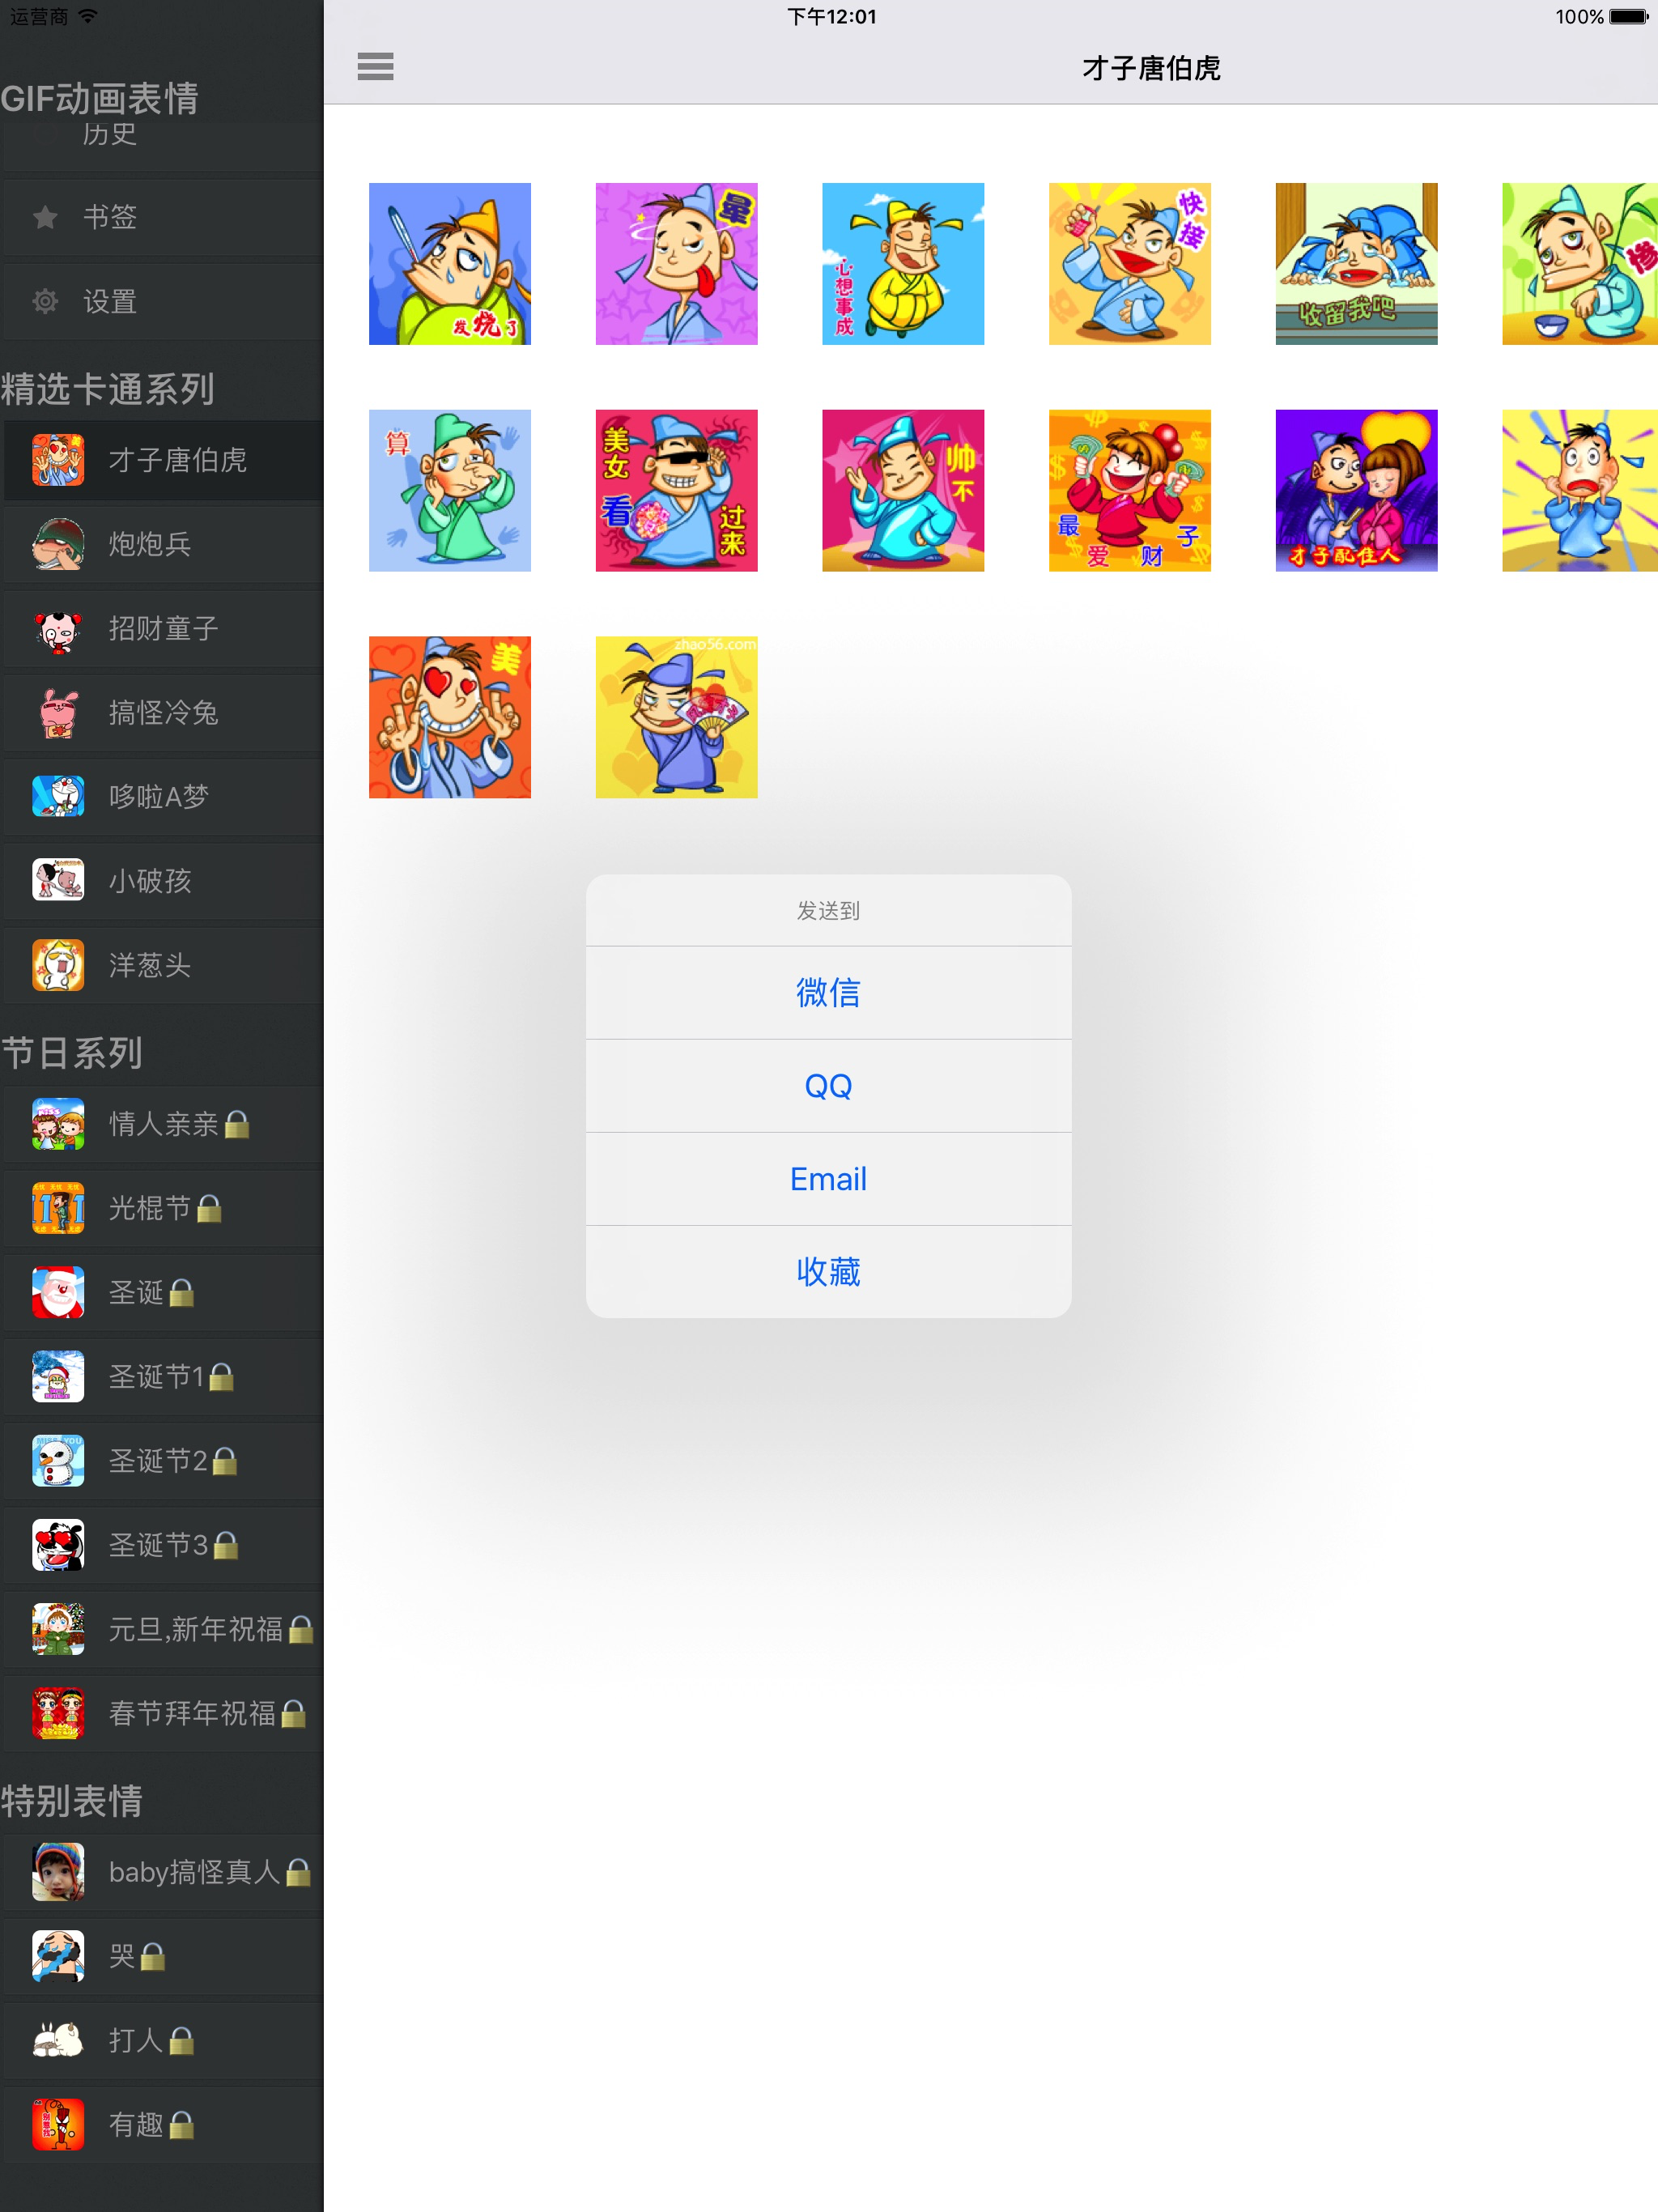The image size is (1658, 2212).
Task: Open the 打人 series icon
Action: click(58, 2040)
